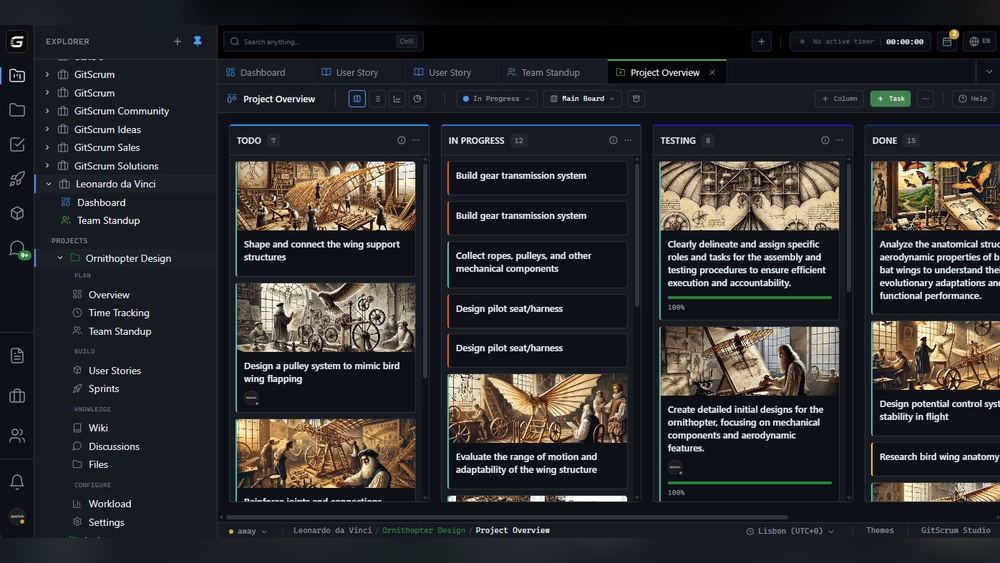Click the rocket sprints icon in activity bar
This screenshot has height=563, width=1000.
17,179
